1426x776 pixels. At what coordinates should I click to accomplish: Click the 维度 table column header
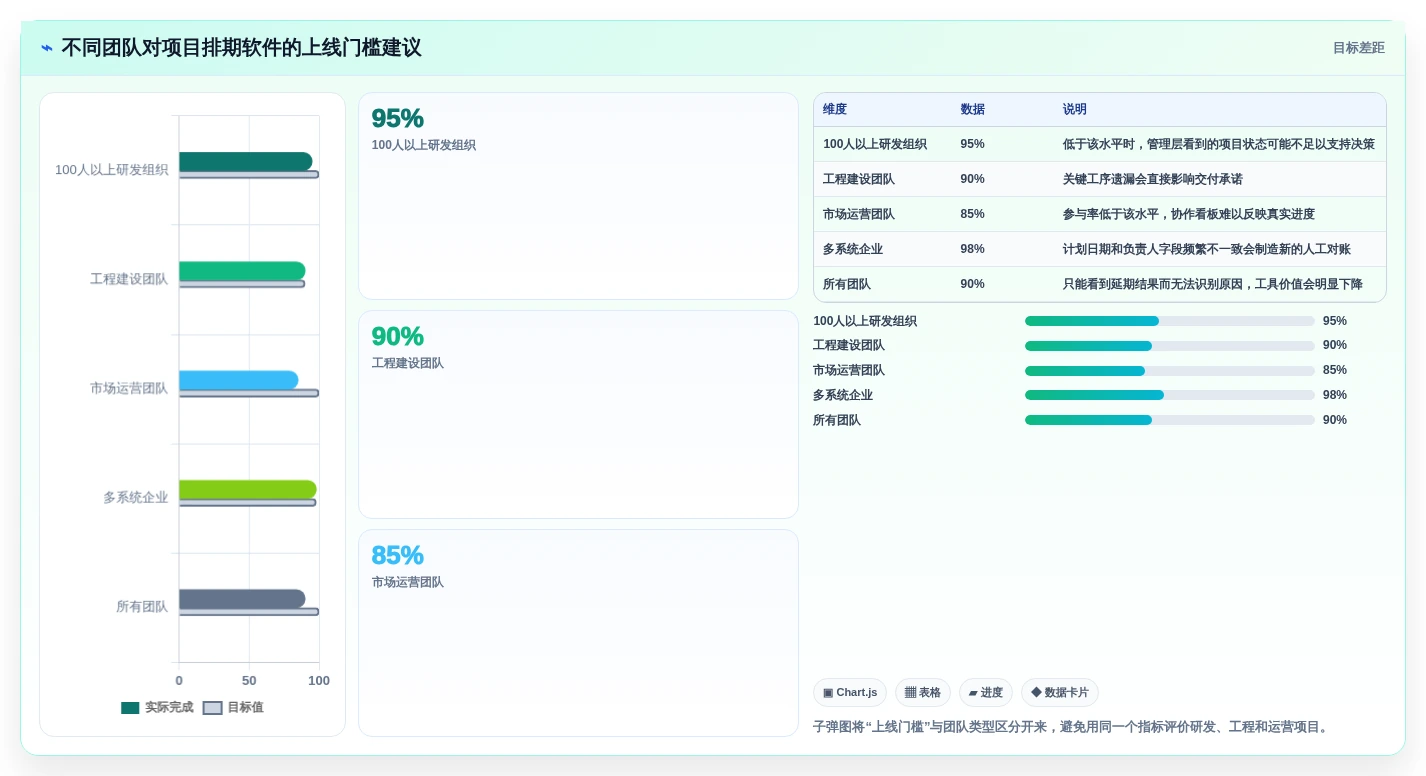tap(835, 110)
